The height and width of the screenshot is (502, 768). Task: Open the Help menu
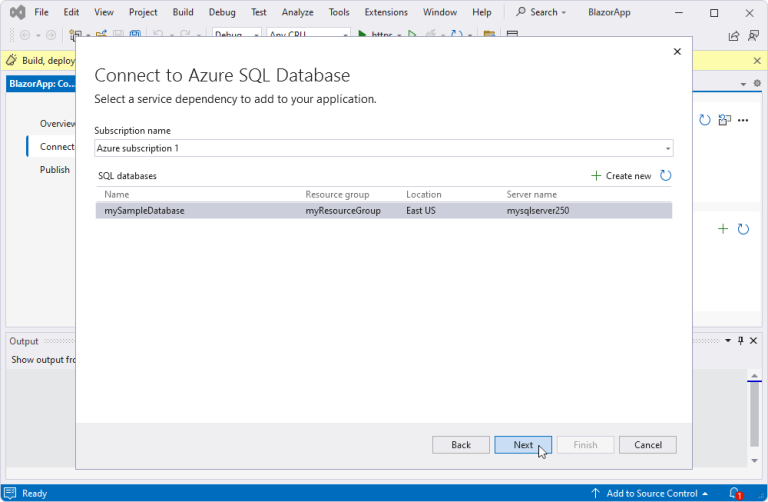(481, 12)
